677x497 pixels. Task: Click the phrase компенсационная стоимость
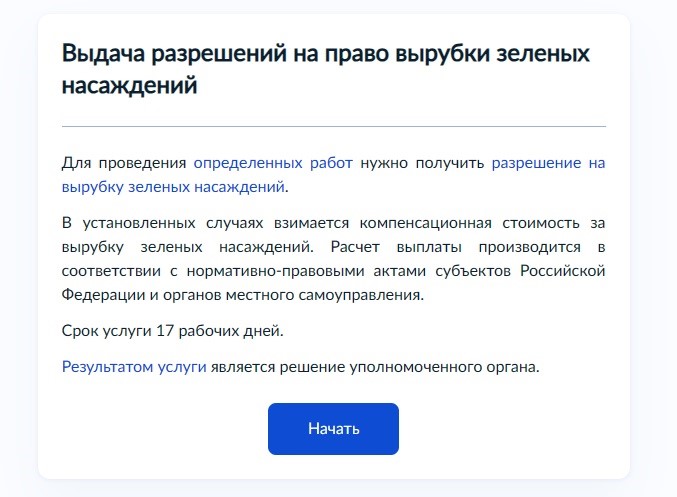pos(470,223)
